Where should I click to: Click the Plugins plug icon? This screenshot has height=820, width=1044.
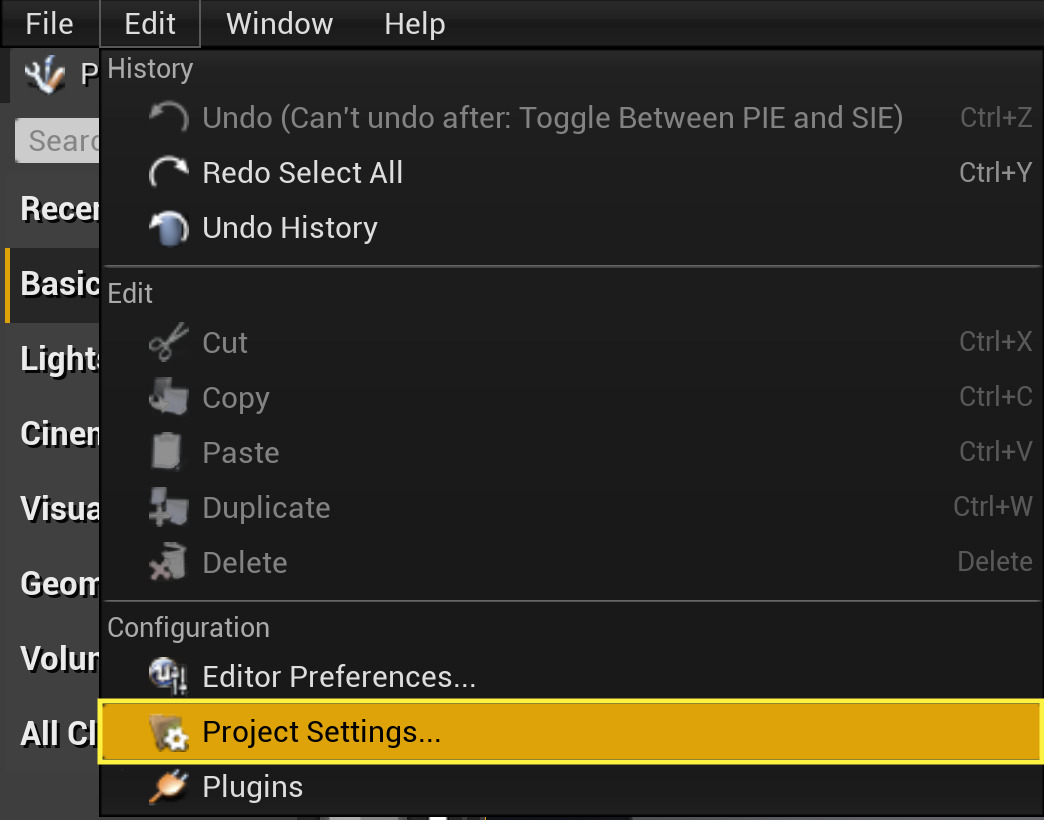click(x=168, y=787)
